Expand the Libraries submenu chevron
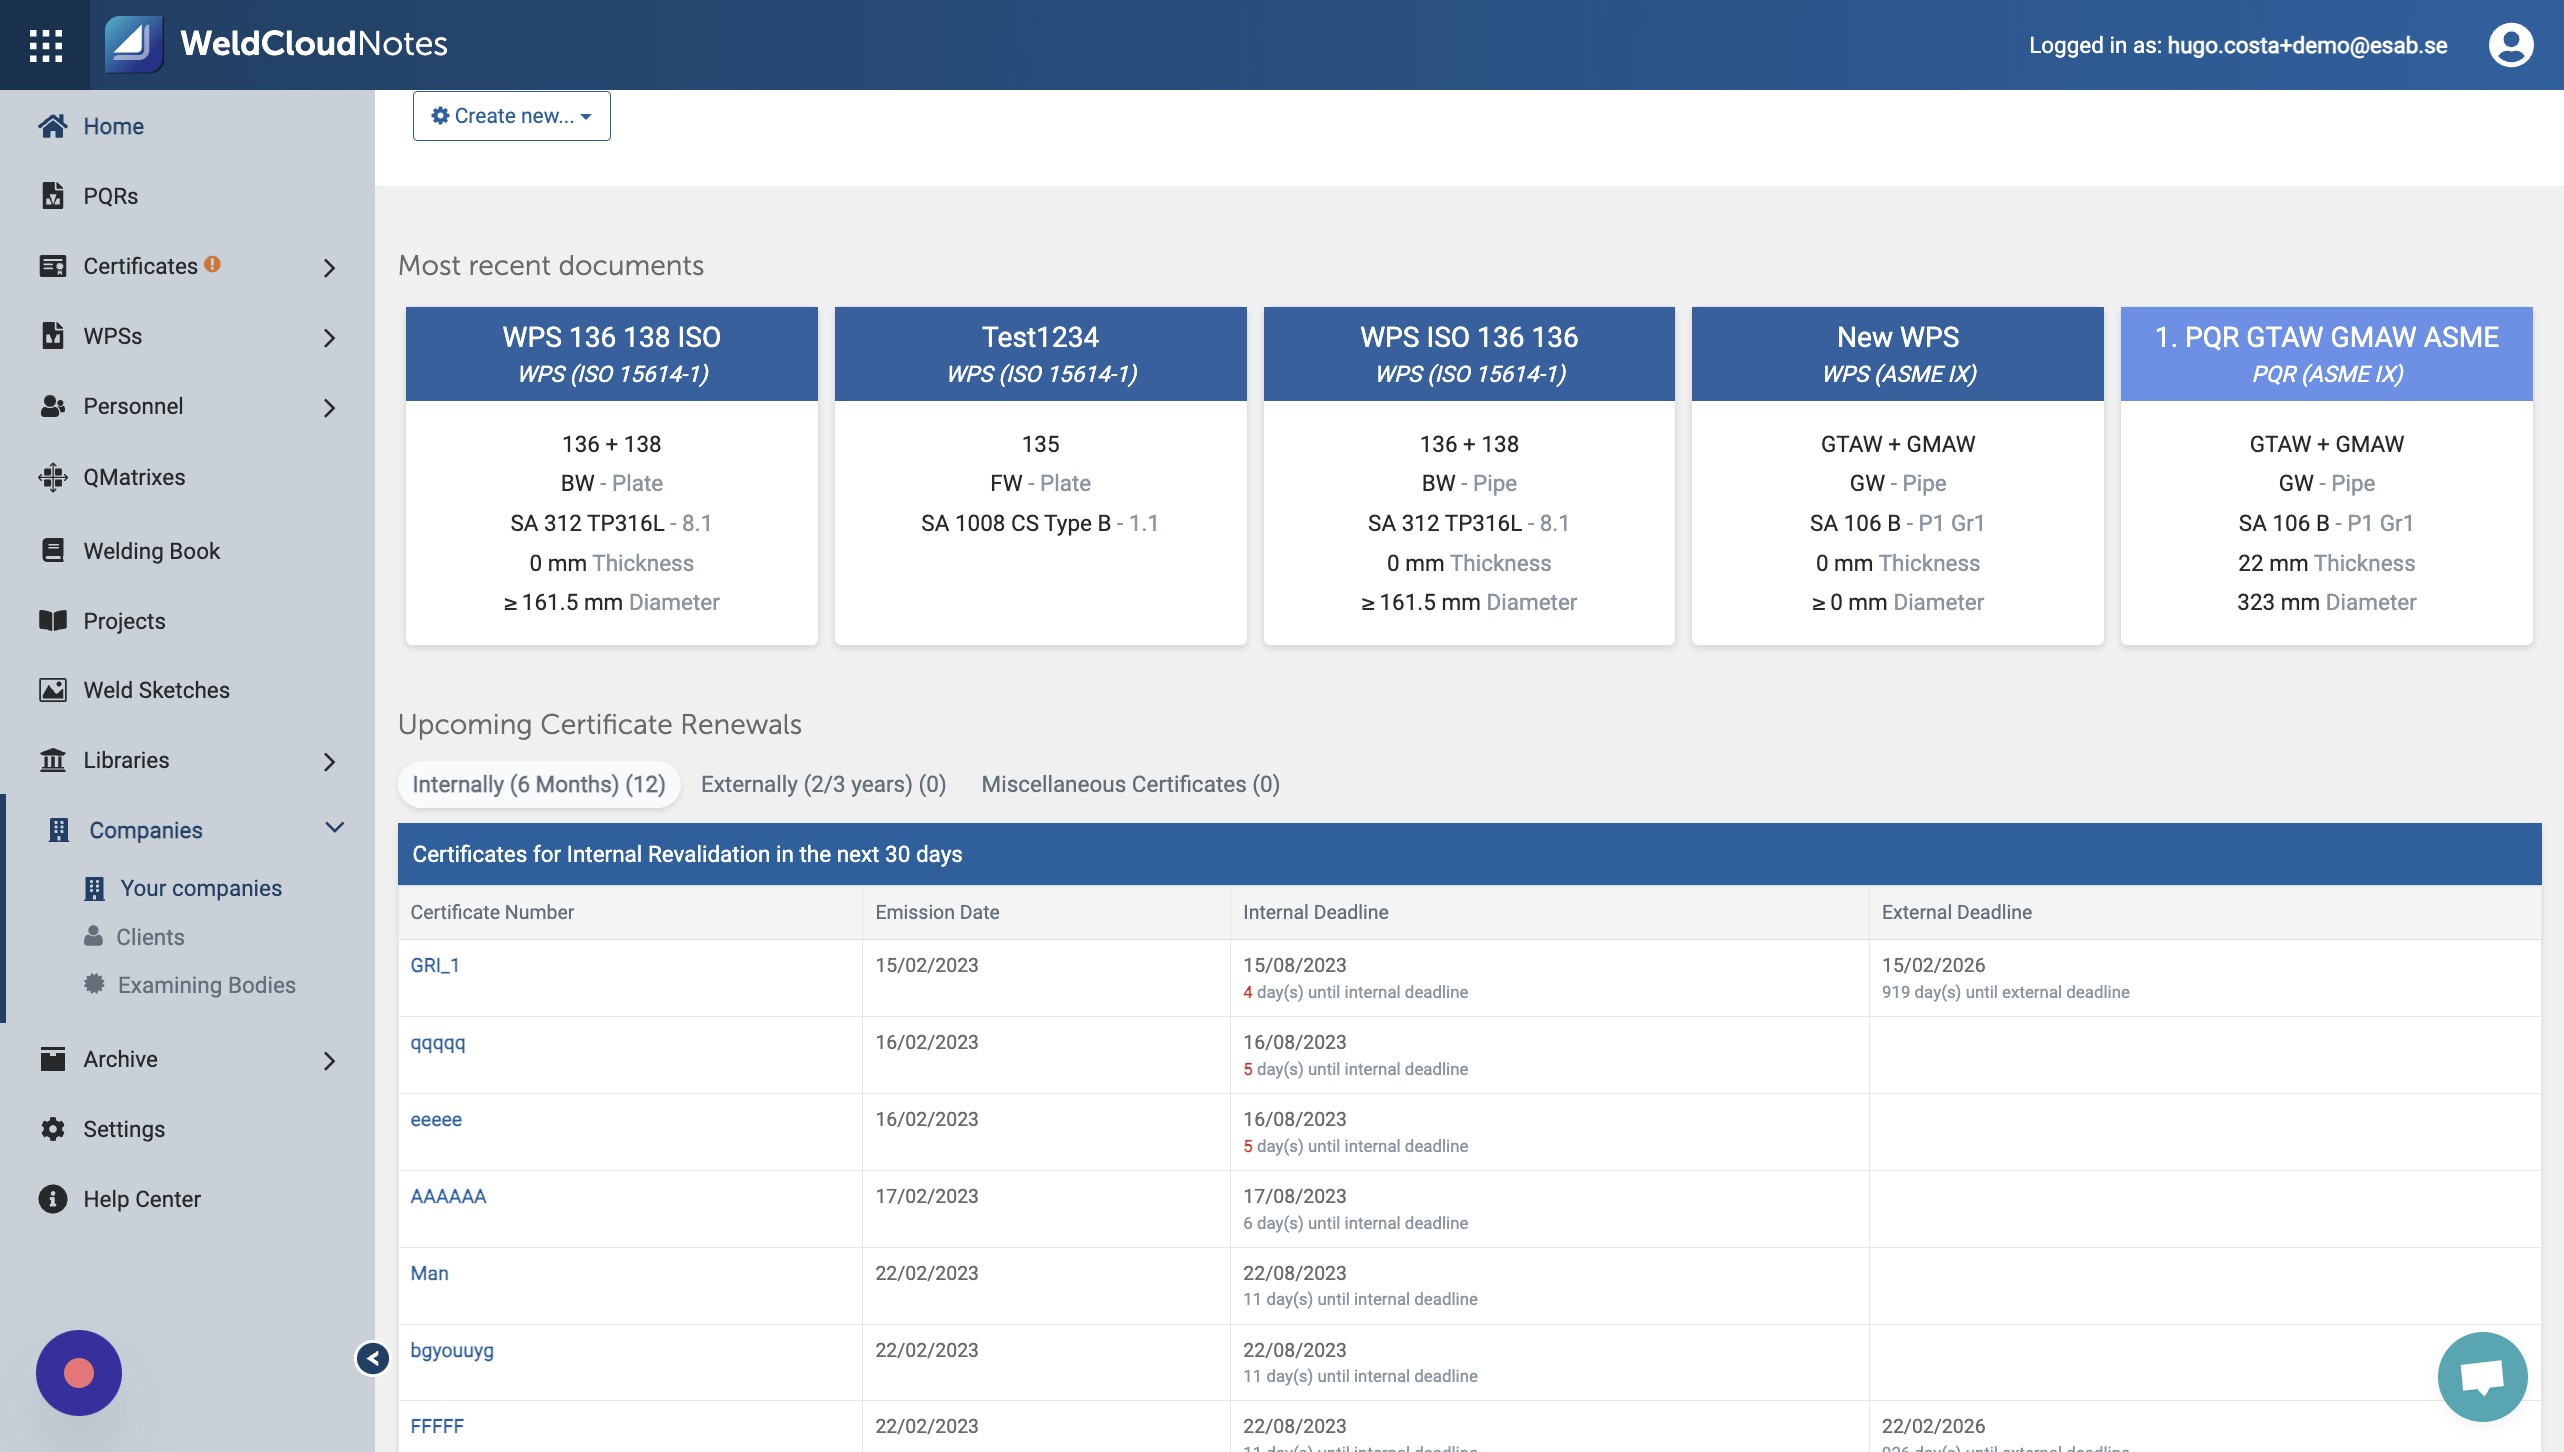 330,762
